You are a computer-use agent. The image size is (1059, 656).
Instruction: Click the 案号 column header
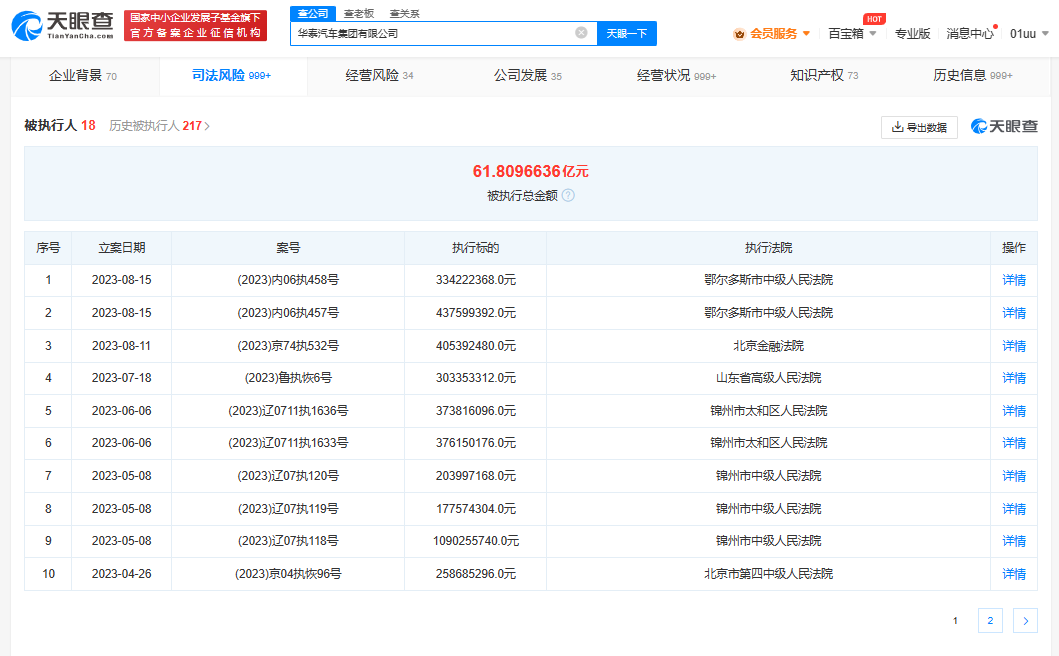[x=288, y=248]
